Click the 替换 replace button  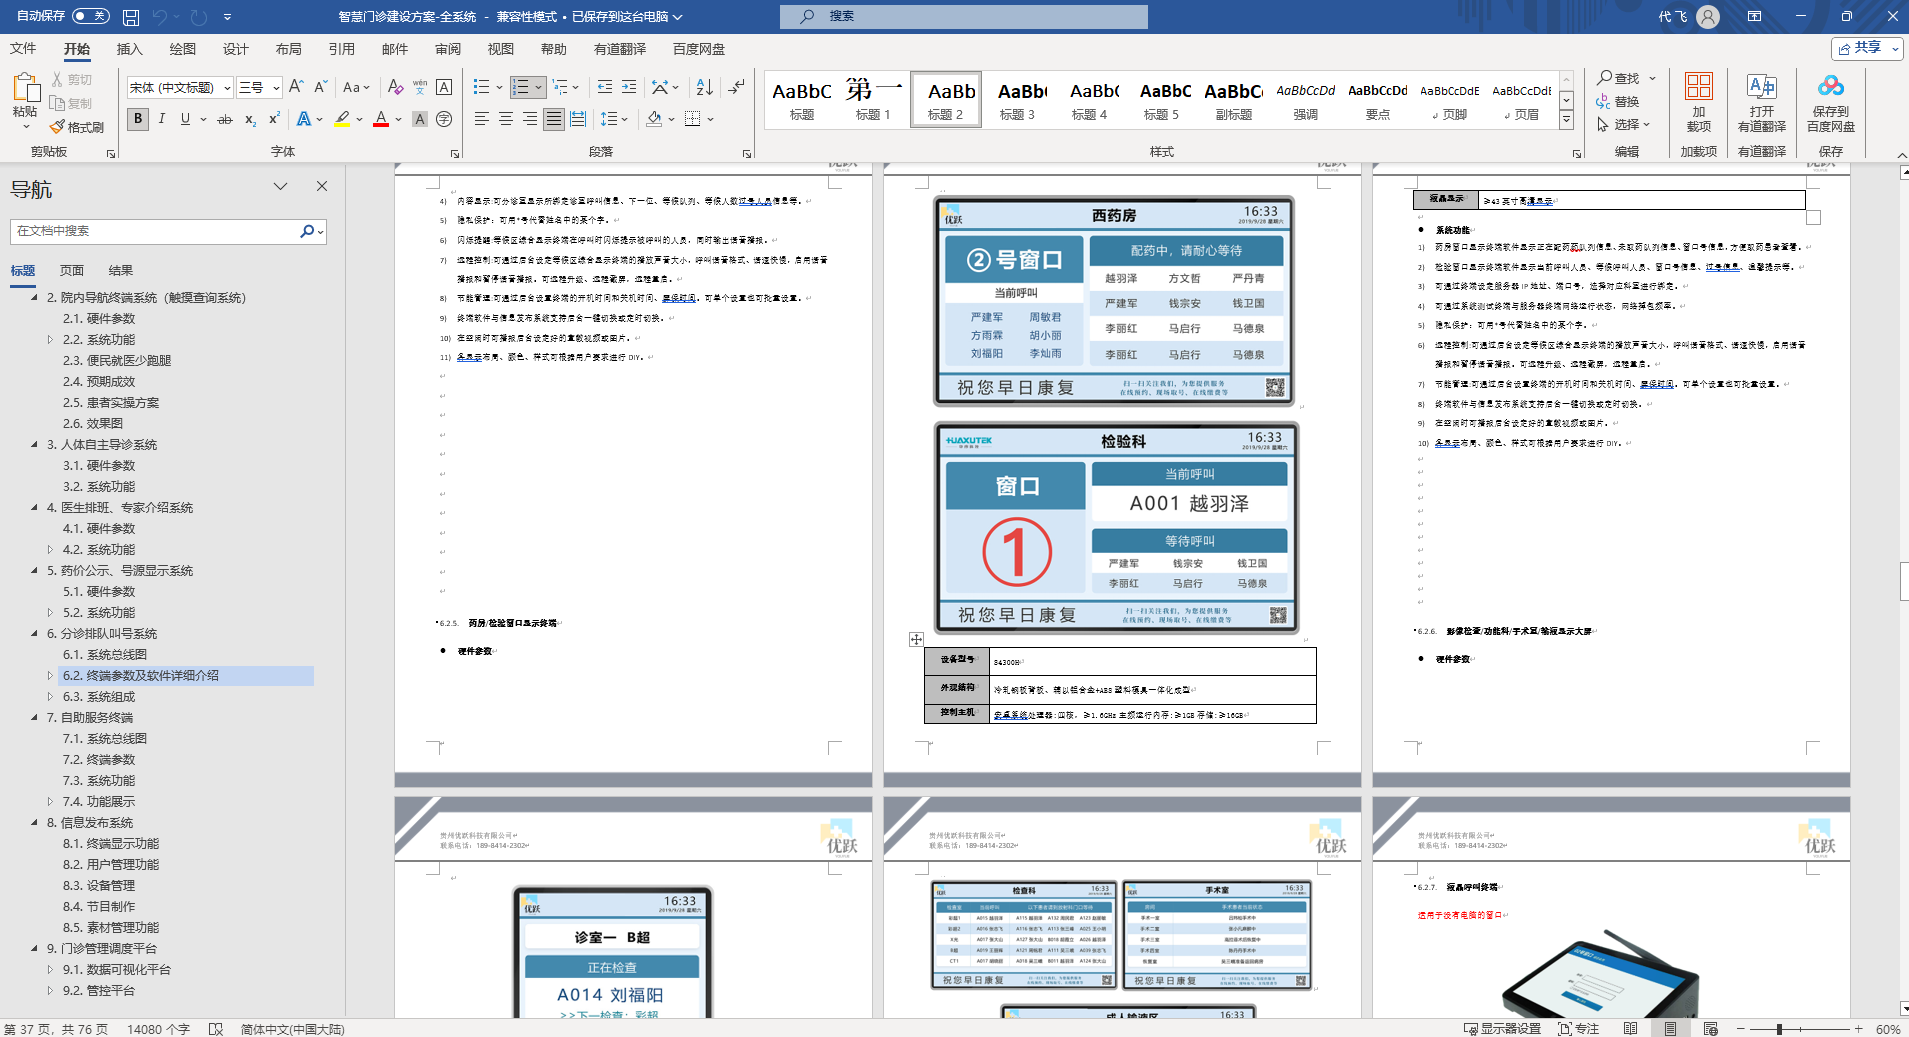(x=1619, y=101)
